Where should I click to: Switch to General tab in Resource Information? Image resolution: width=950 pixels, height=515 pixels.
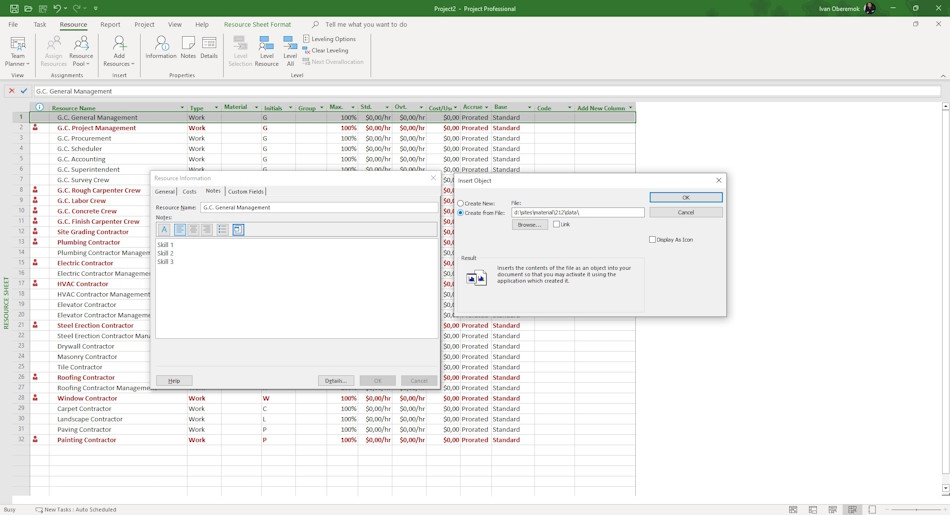[165, 191]
